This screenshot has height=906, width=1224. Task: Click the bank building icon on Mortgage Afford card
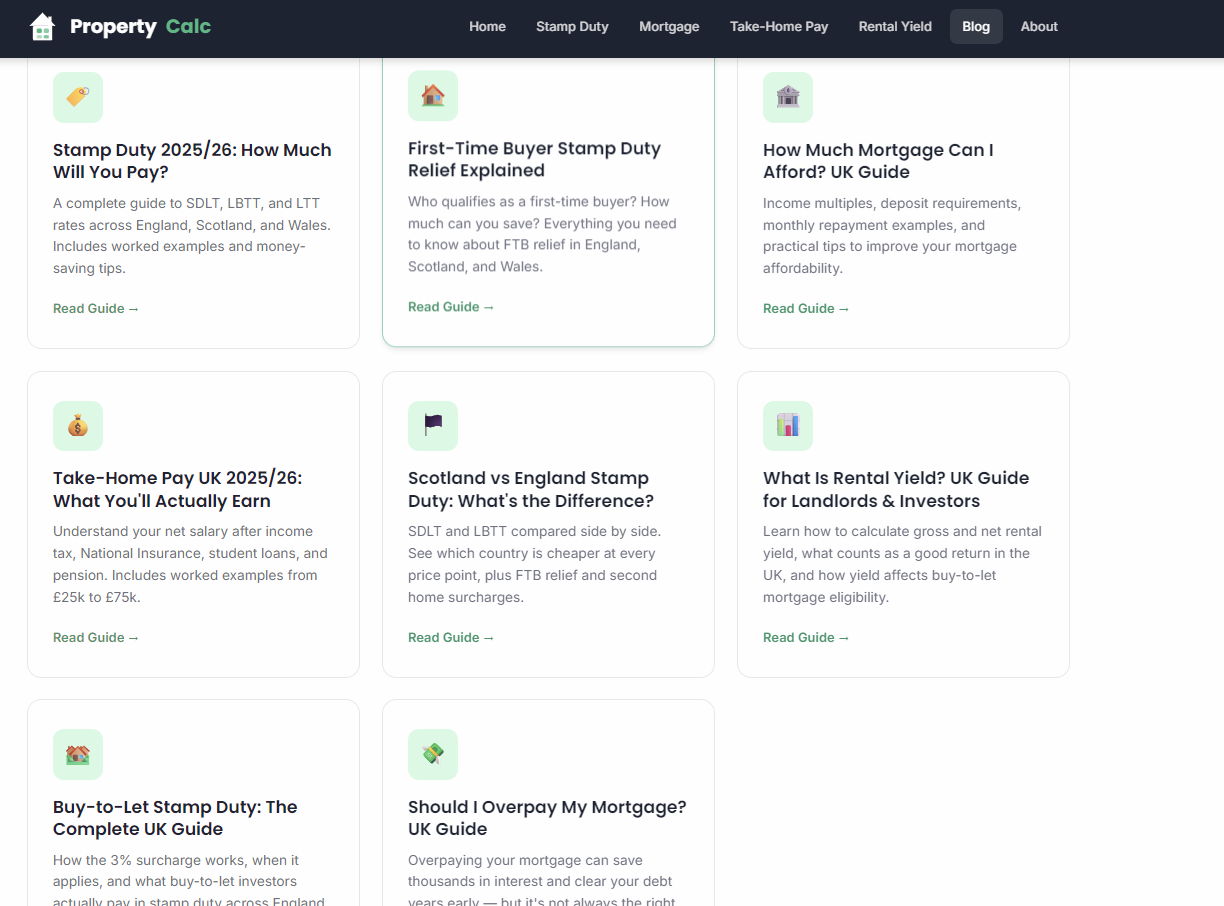click(x=788, y=97)
